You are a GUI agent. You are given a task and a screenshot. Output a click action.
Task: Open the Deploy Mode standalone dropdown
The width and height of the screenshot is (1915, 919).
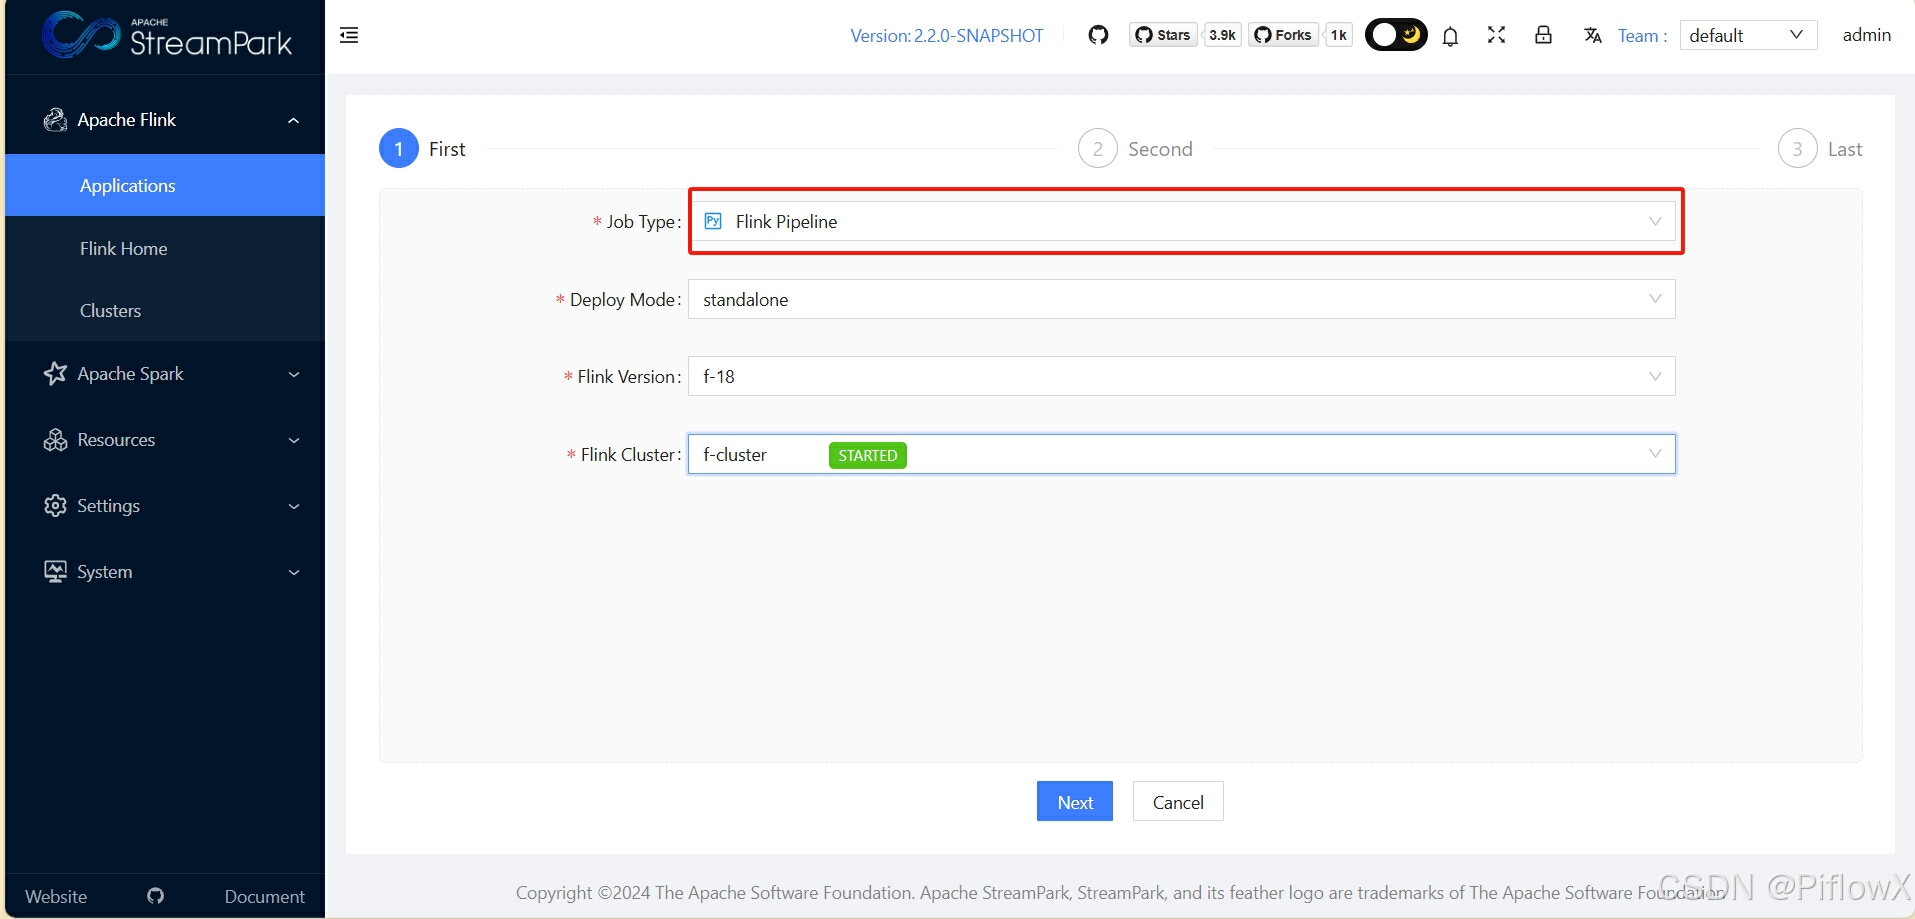point(1182,299)
